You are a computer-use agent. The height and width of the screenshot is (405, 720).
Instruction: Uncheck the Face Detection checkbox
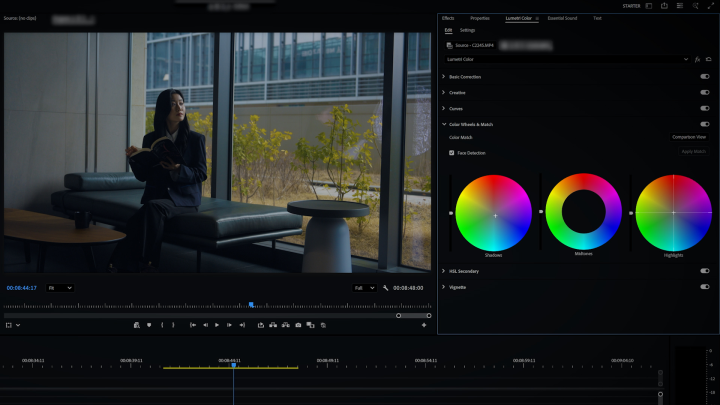452,153
